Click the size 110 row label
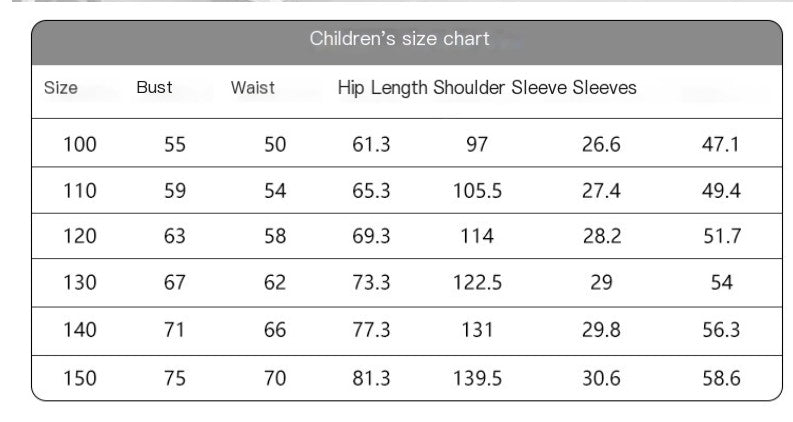Screen dimensions: 793x422 pyautogui.click(x=80, y=191)
